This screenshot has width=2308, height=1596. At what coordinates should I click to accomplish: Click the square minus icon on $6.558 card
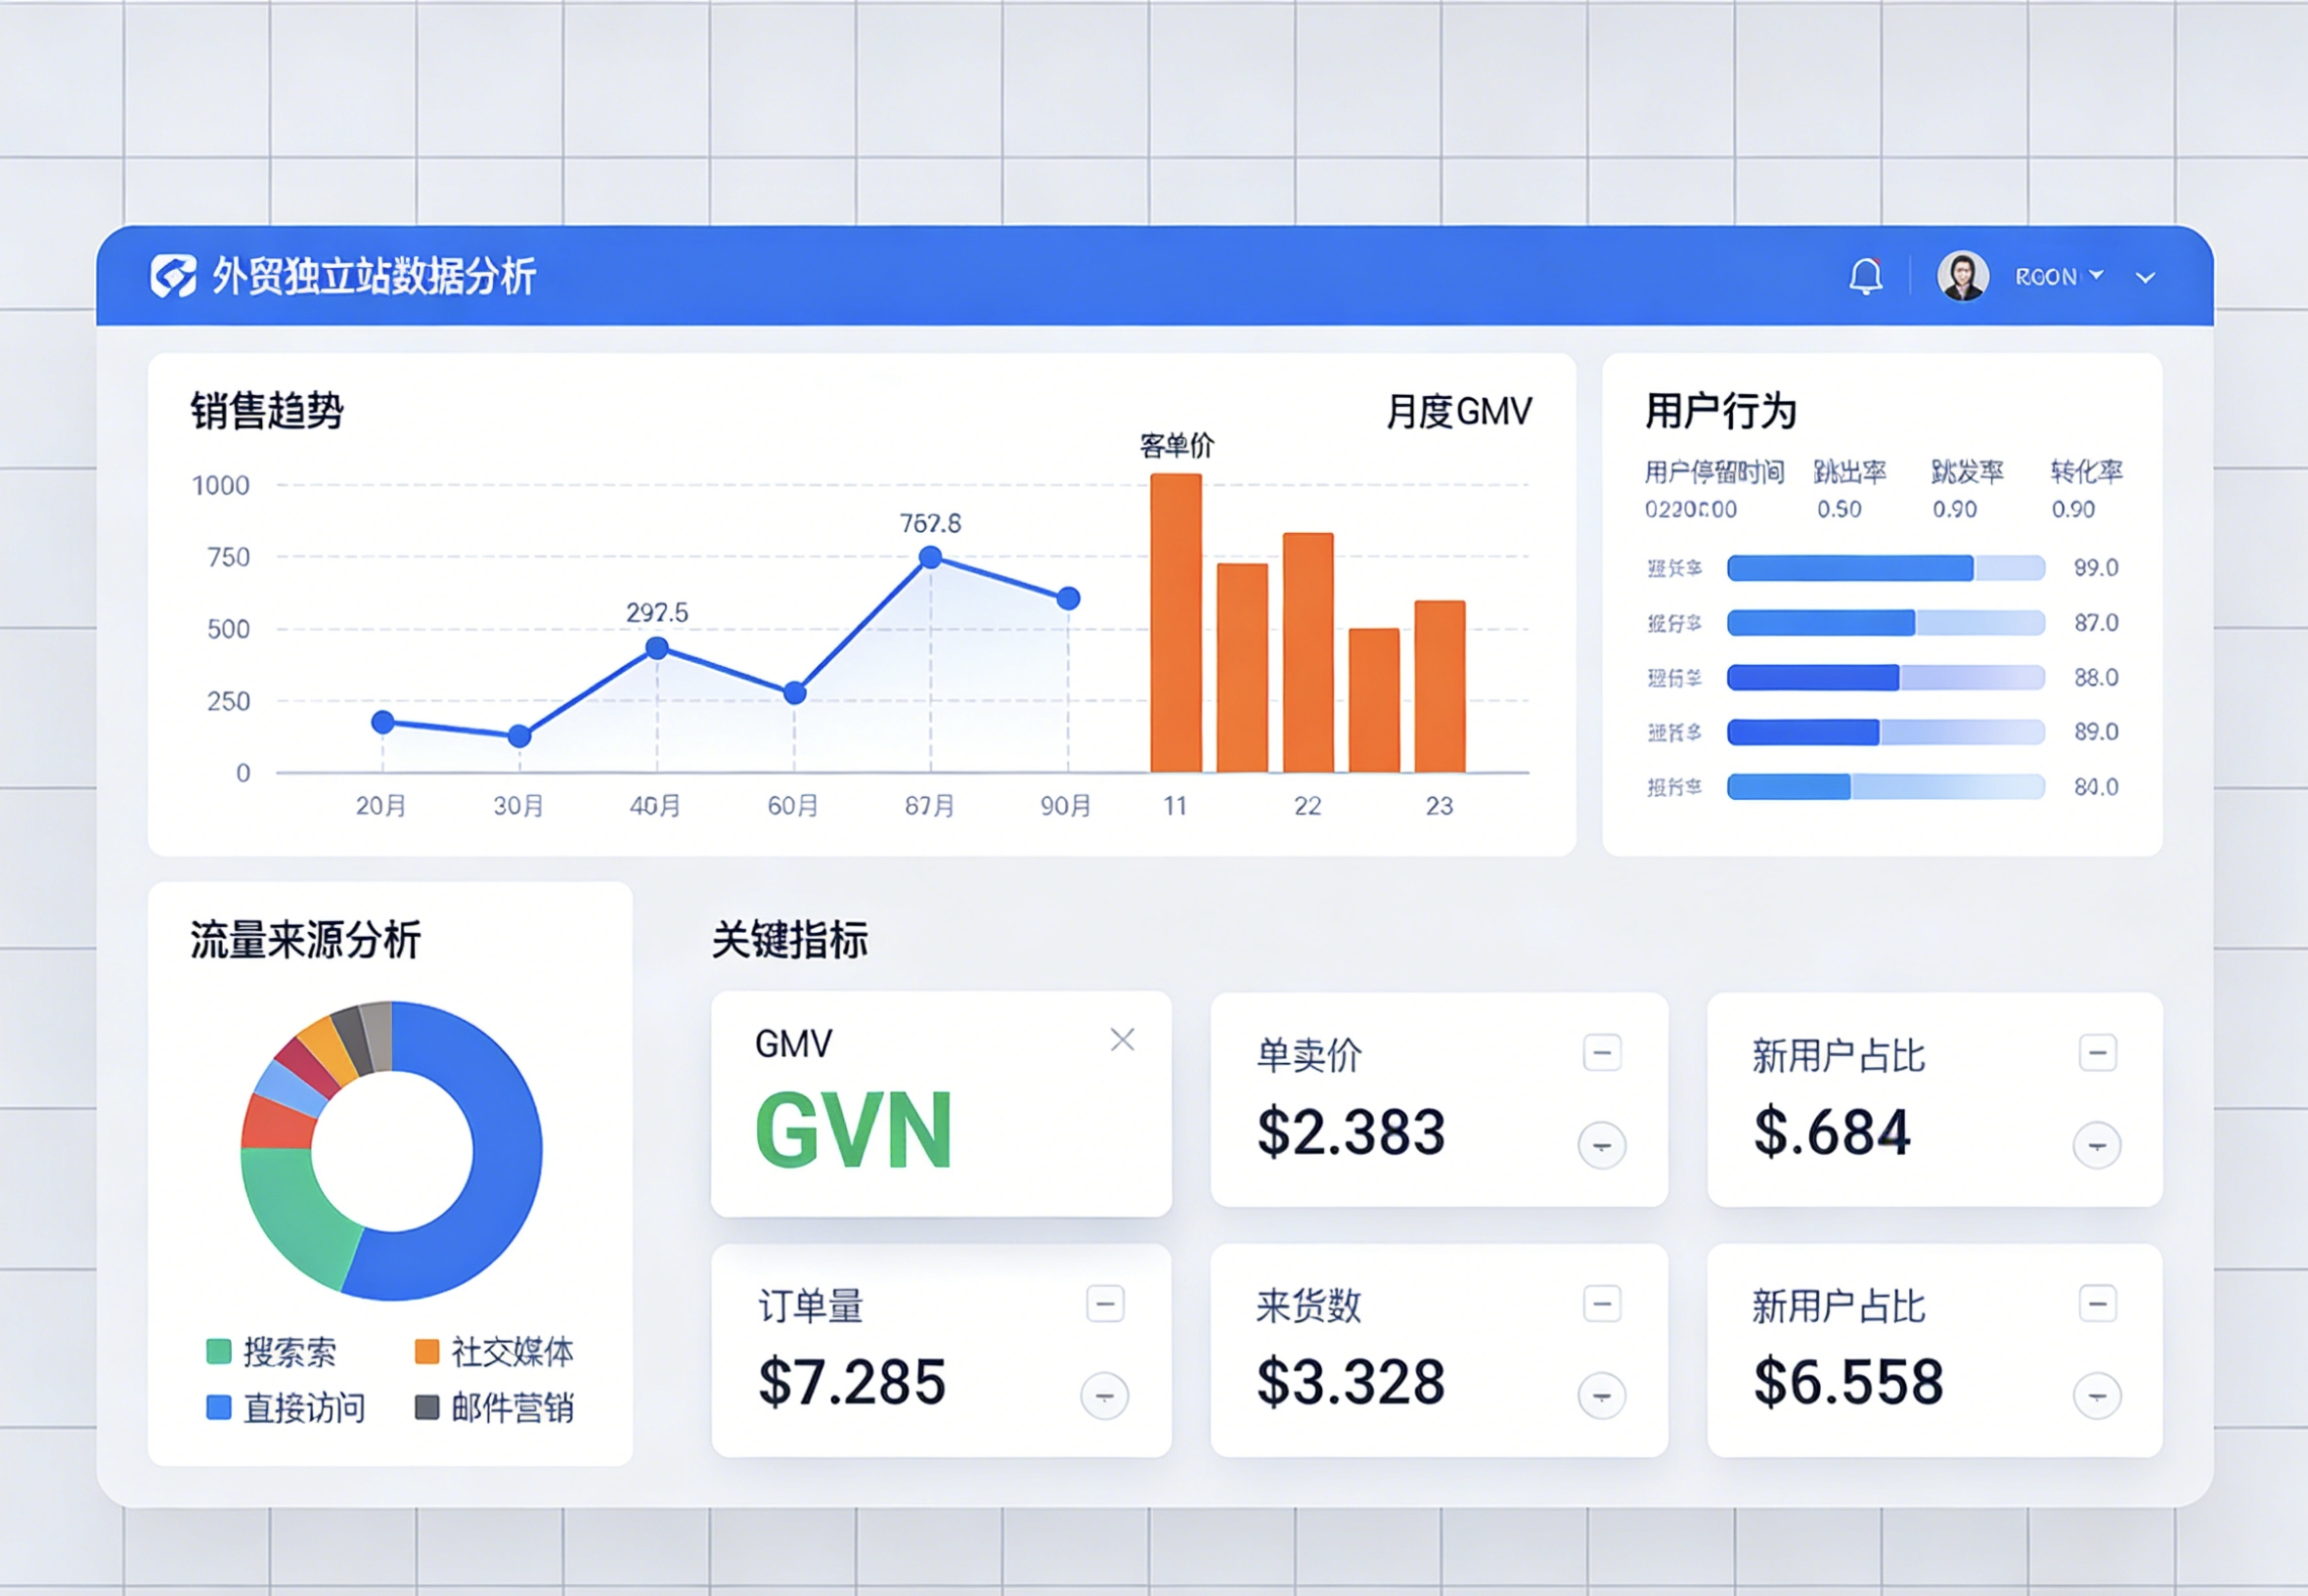2097,1304
